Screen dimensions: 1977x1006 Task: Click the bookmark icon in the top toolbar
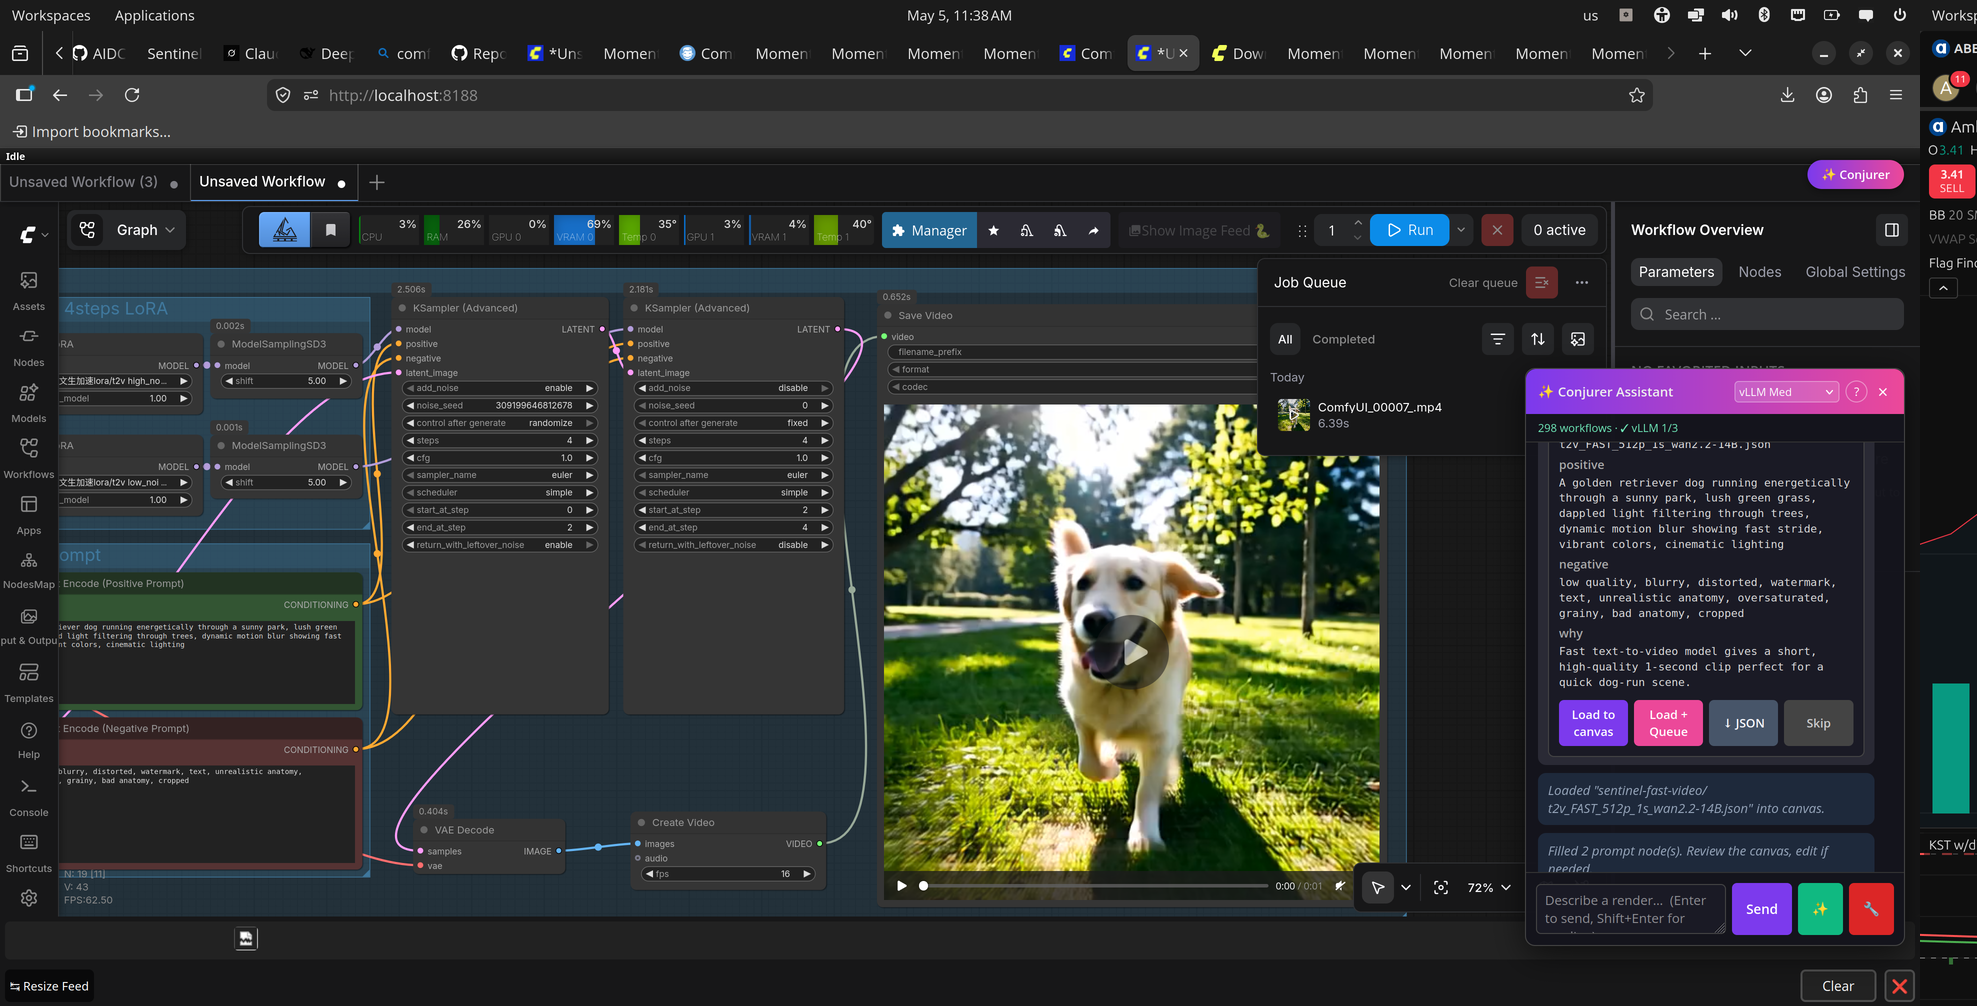tap(331, 230)
